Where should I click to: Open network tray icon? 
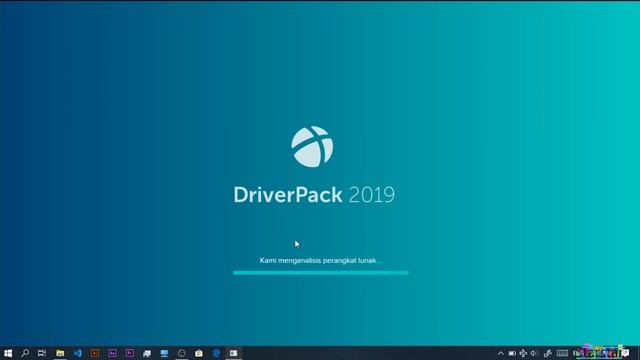coord(523,353)
